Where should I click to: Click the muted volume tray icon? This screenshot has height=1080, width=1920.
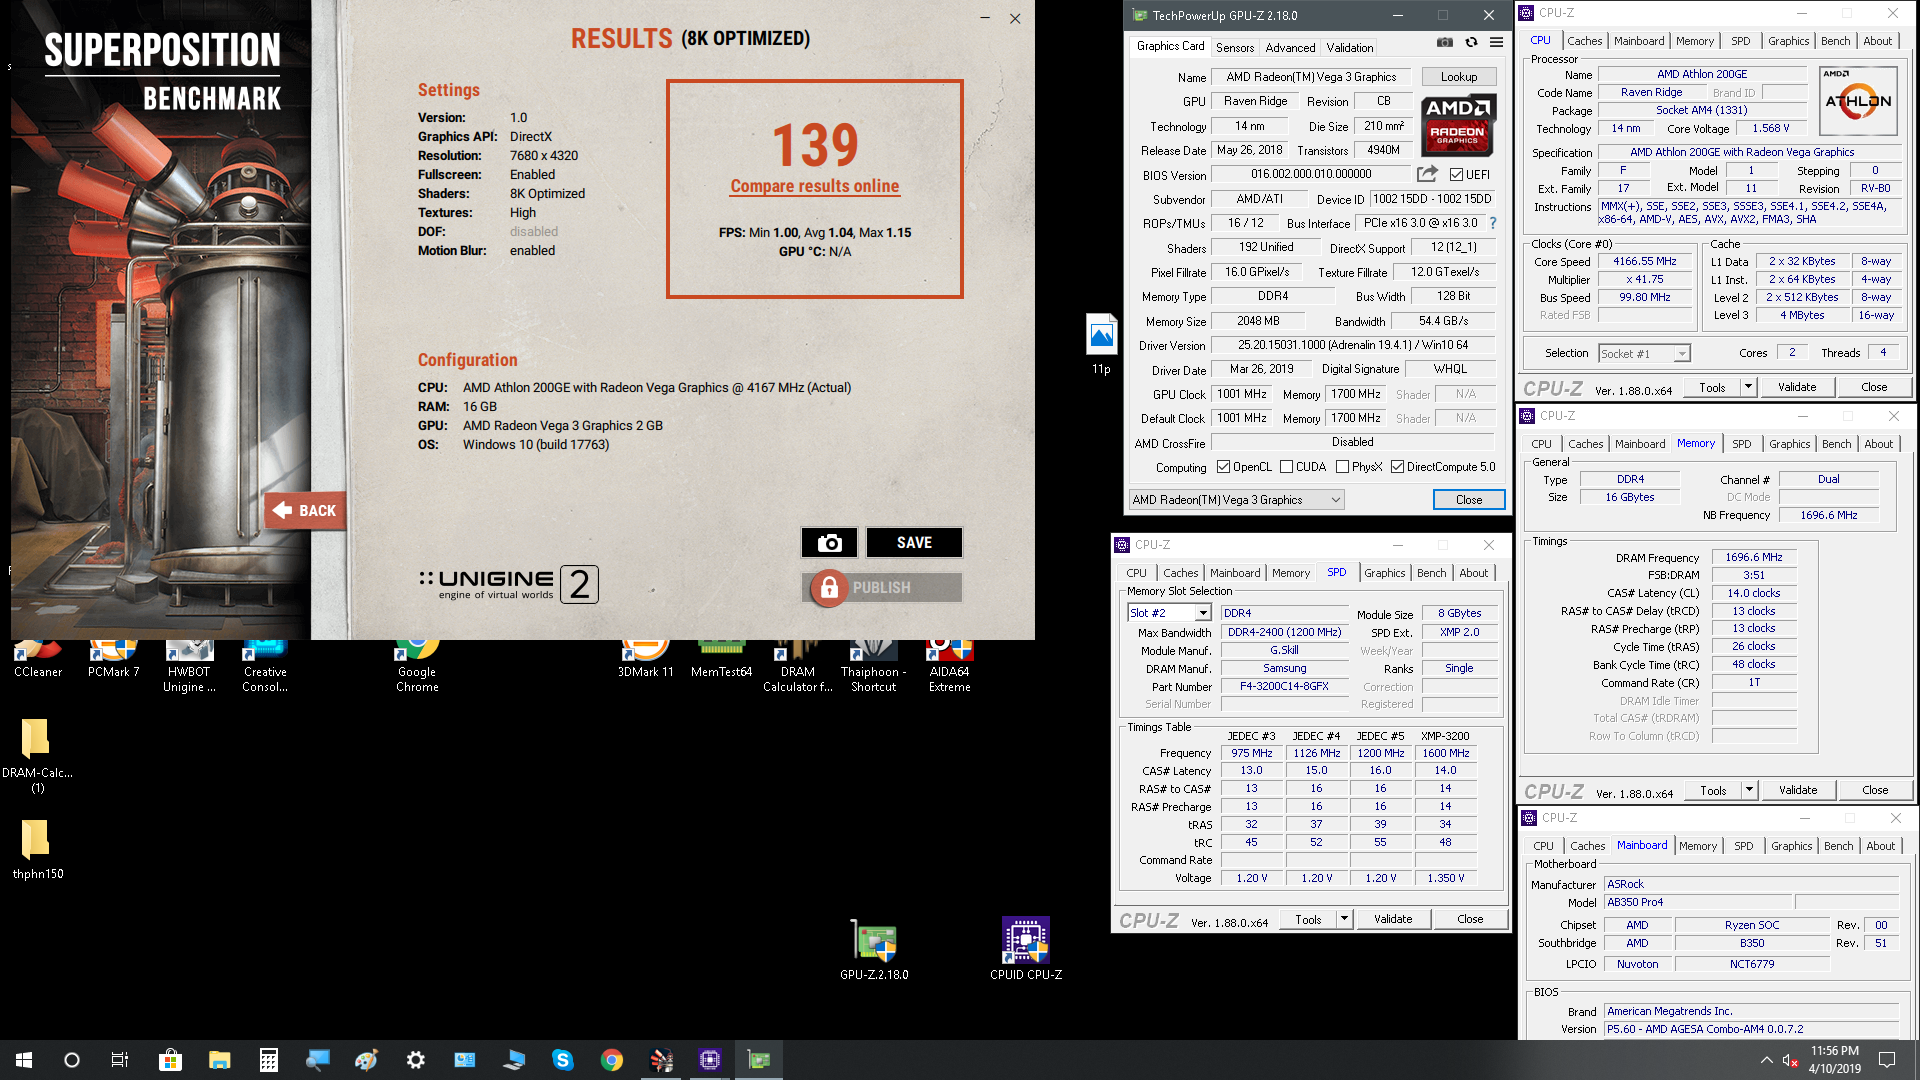pos(1790,1060)
